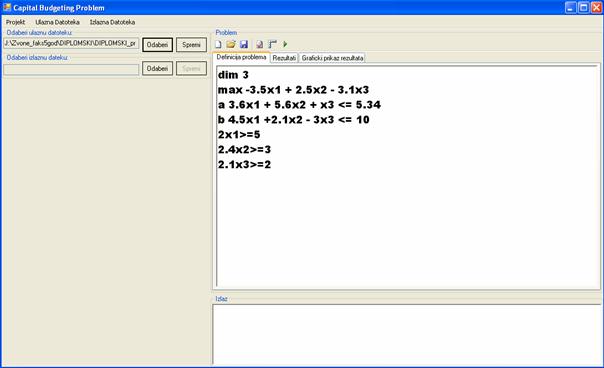
Task: Click the blue floppy disk save icon
Action: pos(244,44)
